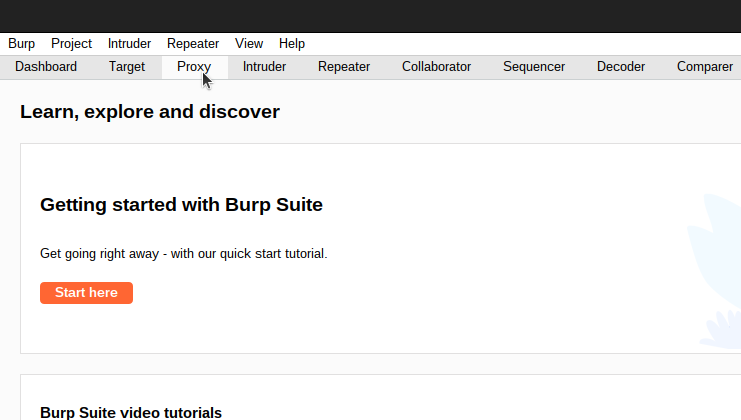Switch to the Intruder tool tab
Viewport: 741px width, 420px height.
pos(264,67)
